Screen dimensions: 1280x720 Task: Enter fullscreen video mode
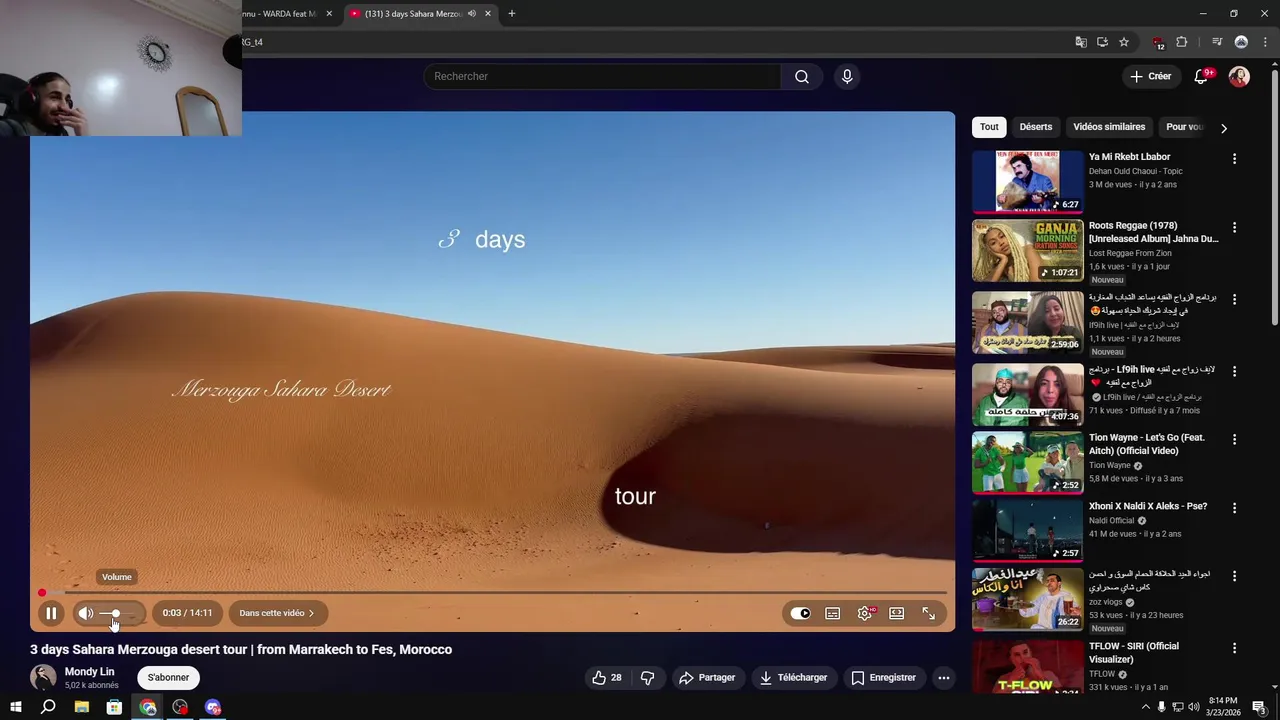(929, 613)
